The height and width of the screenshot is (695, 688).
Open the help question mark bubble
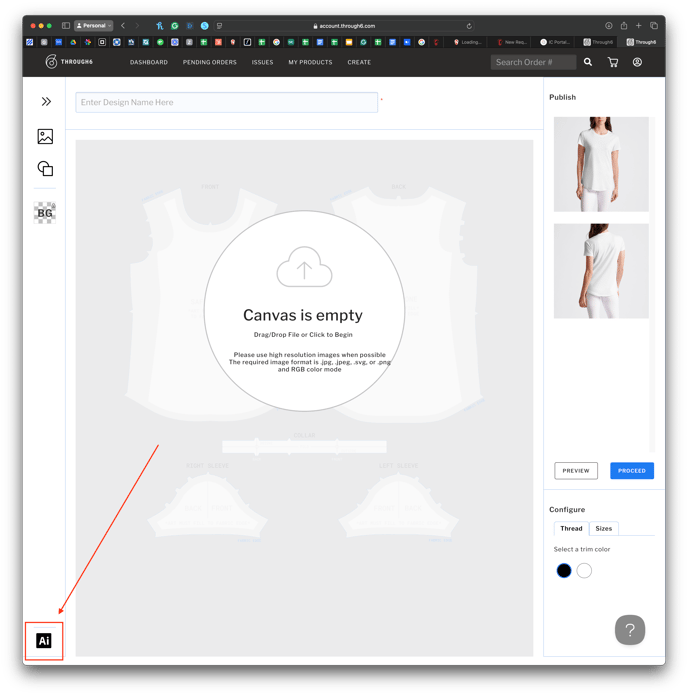tap(629, 630)
